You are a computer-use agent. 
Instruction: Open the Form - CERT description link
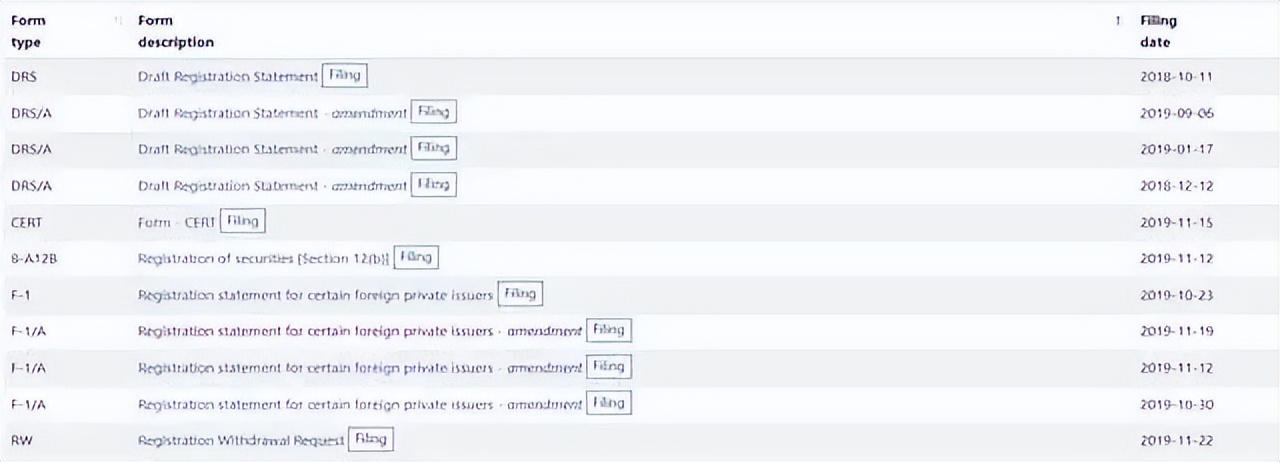pyautogui.click(x=176, y=222)
